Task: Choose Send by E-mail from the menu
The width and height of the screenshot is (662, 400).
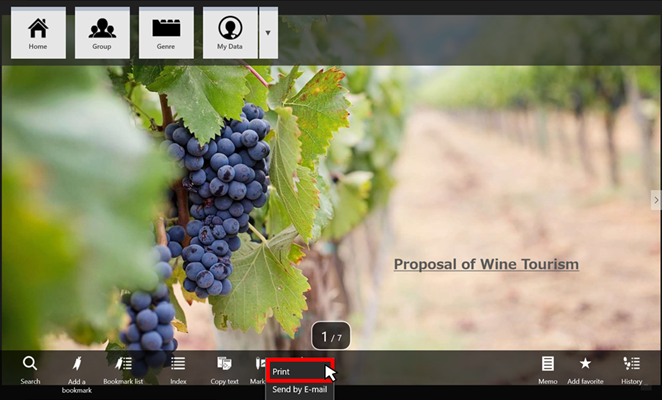Action: click(x=300, y=389)
